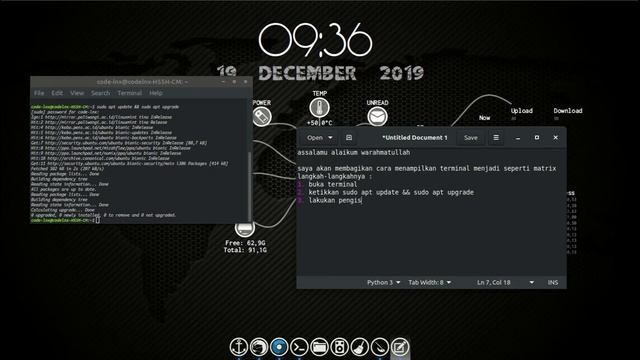Click the terminal window title bar
The width and height of the screenshot is (640, 360).
pos(142,82)
